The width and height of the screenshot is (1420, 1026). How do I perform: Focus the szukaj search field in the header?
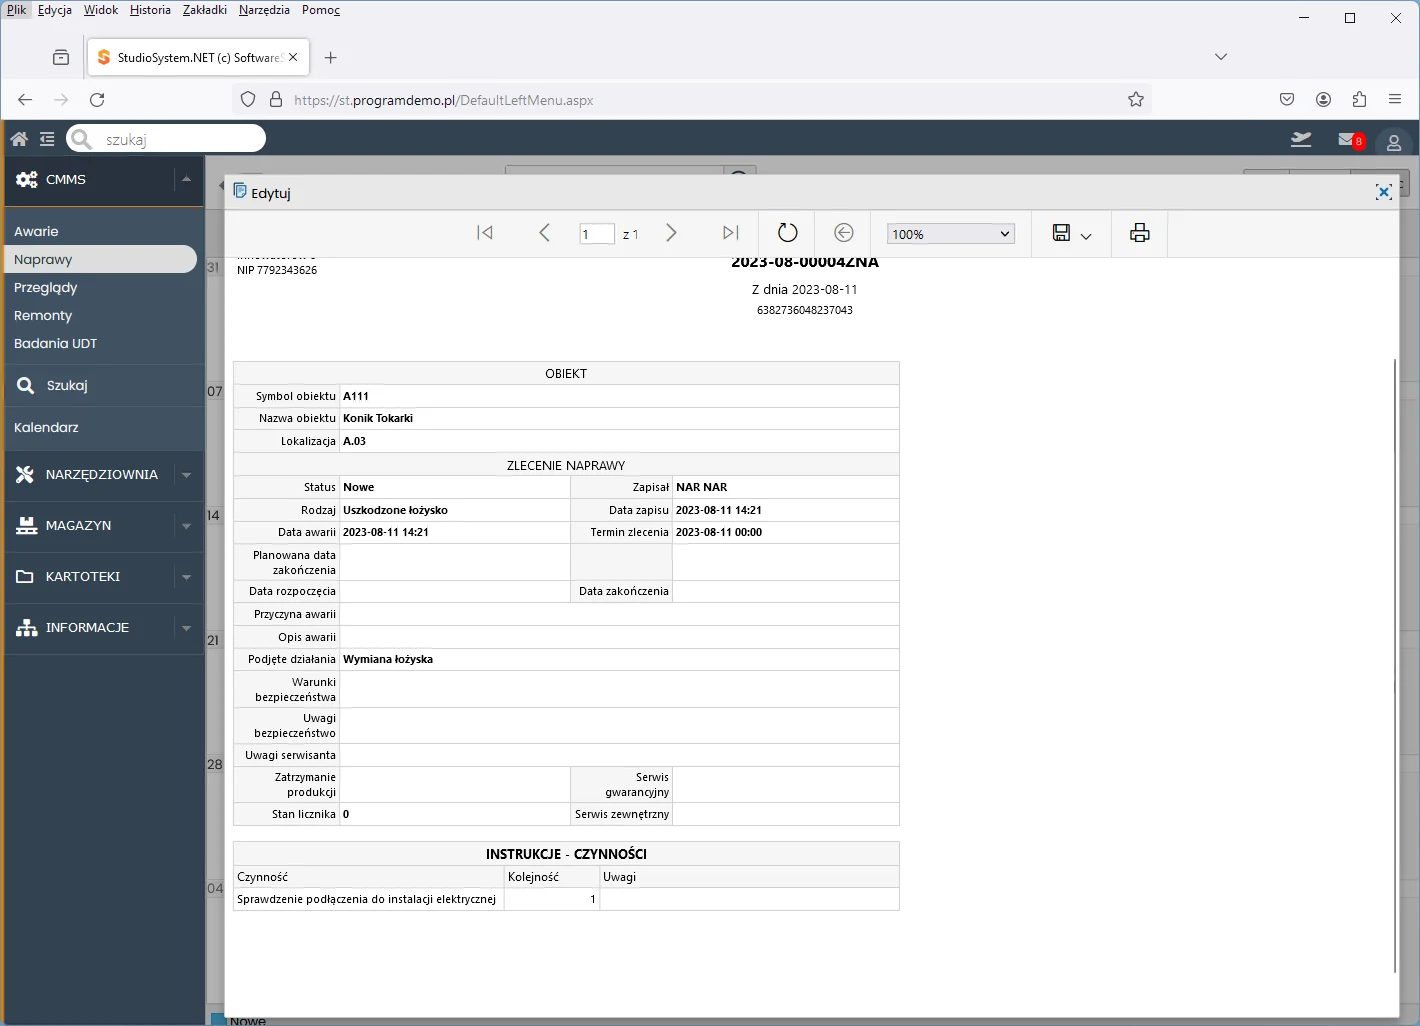(166, 139)
